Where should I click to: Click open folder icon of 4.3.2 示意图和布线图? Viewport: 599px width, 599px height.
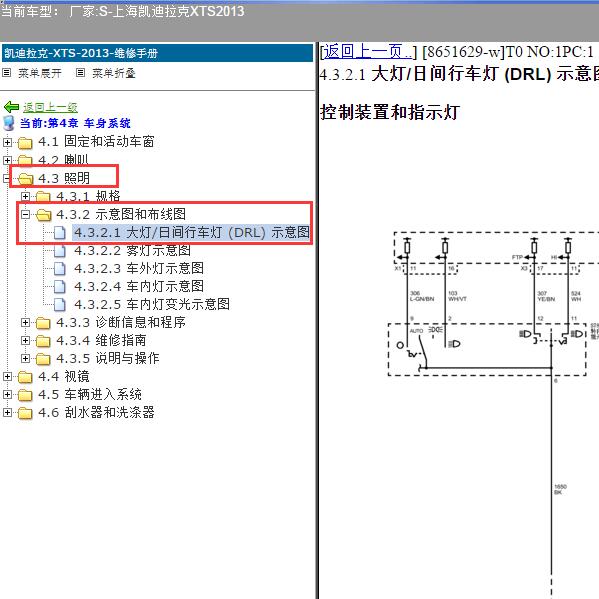click(43, 215)
